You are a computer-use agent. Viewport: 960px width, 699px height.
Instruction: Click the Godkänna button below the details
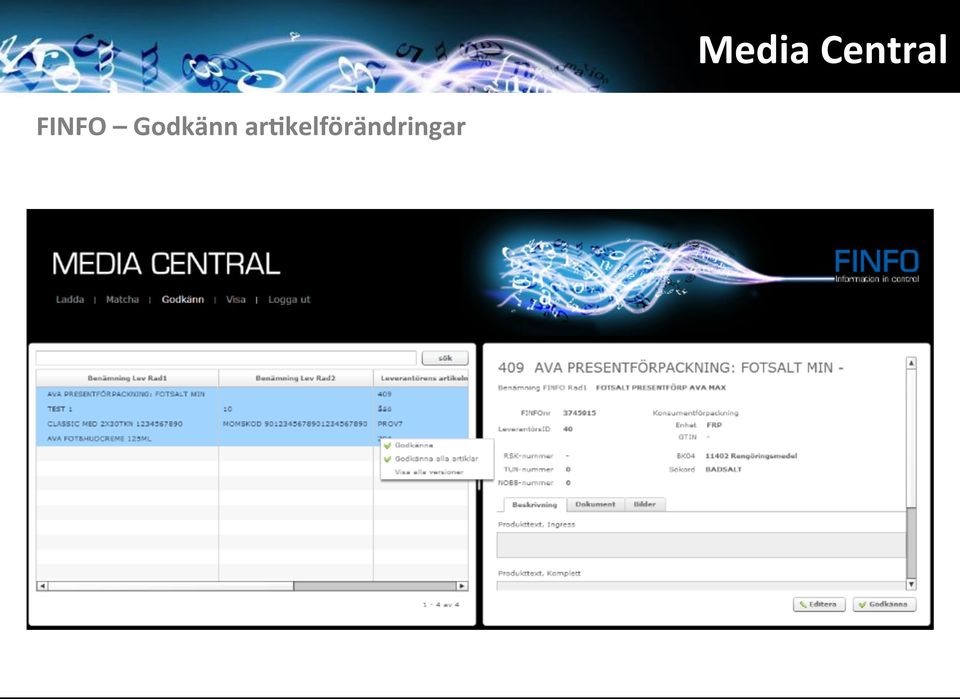[x=884, y=604]
